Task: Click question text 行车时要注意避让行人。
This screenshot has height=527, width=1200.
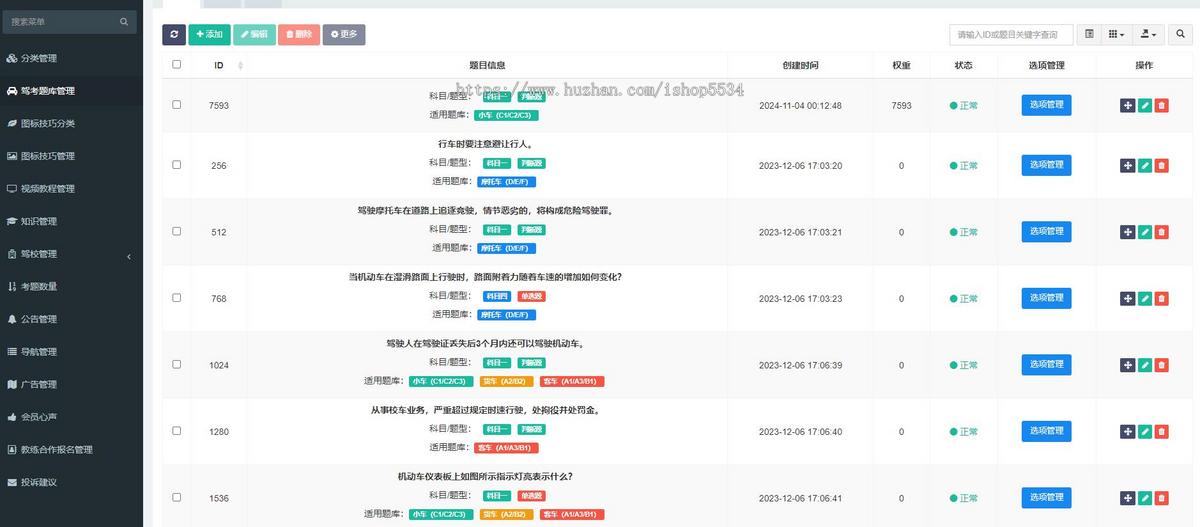Action: tap(485, 143)
